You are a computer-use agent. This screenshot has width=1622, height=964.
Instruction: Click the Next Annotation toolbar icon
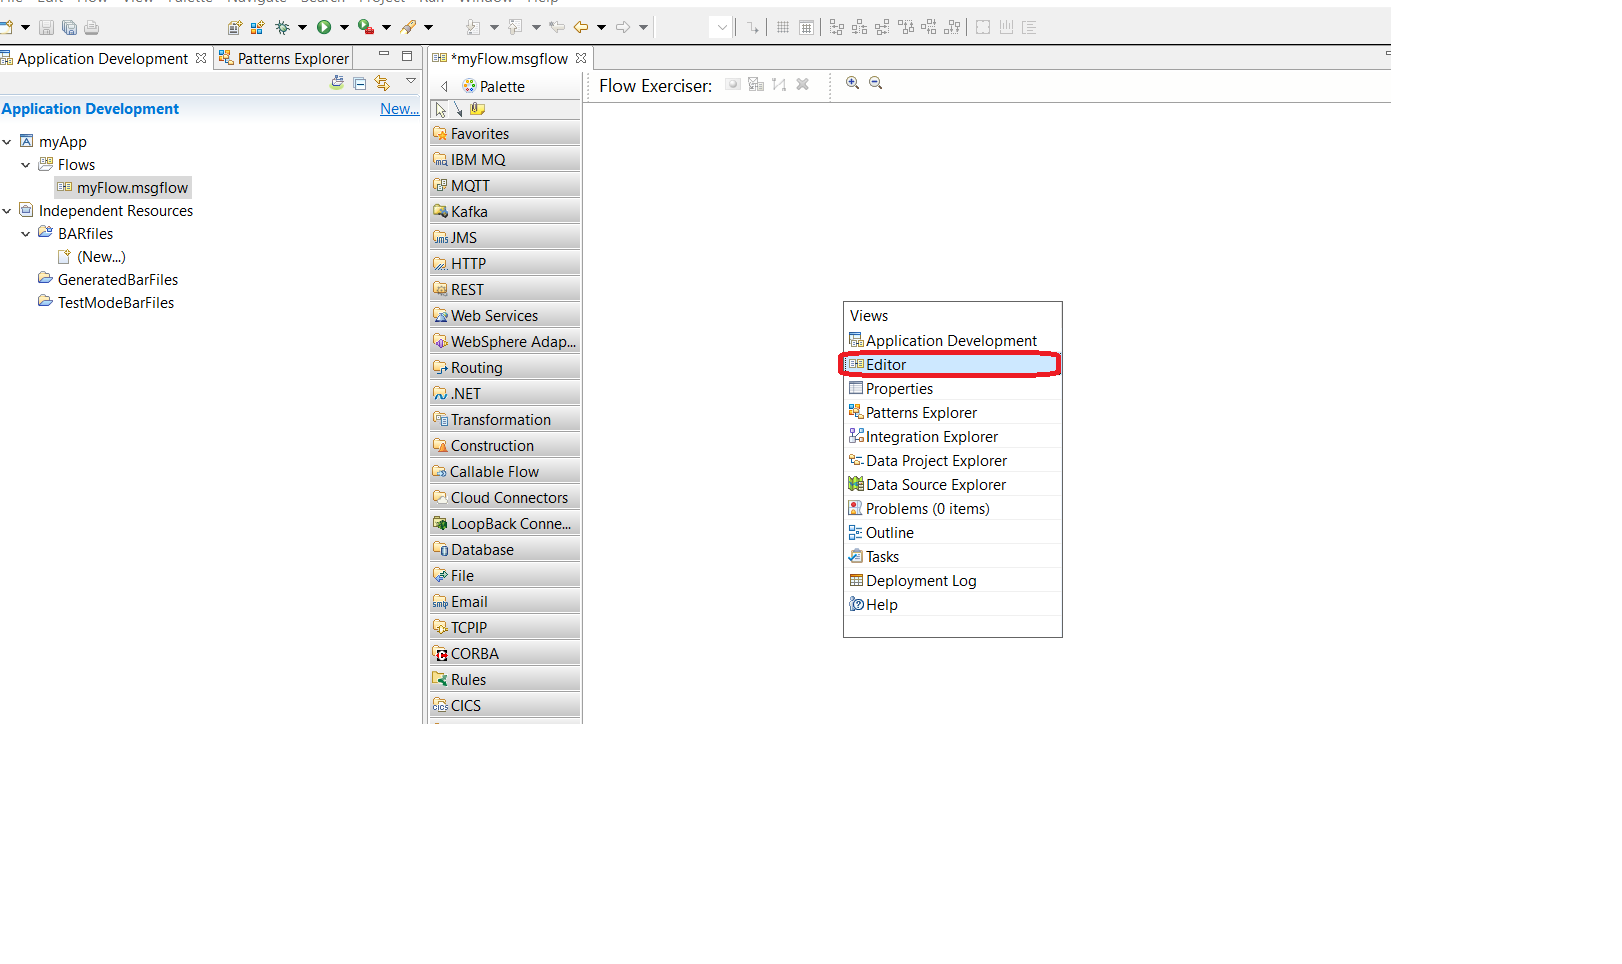473,27
